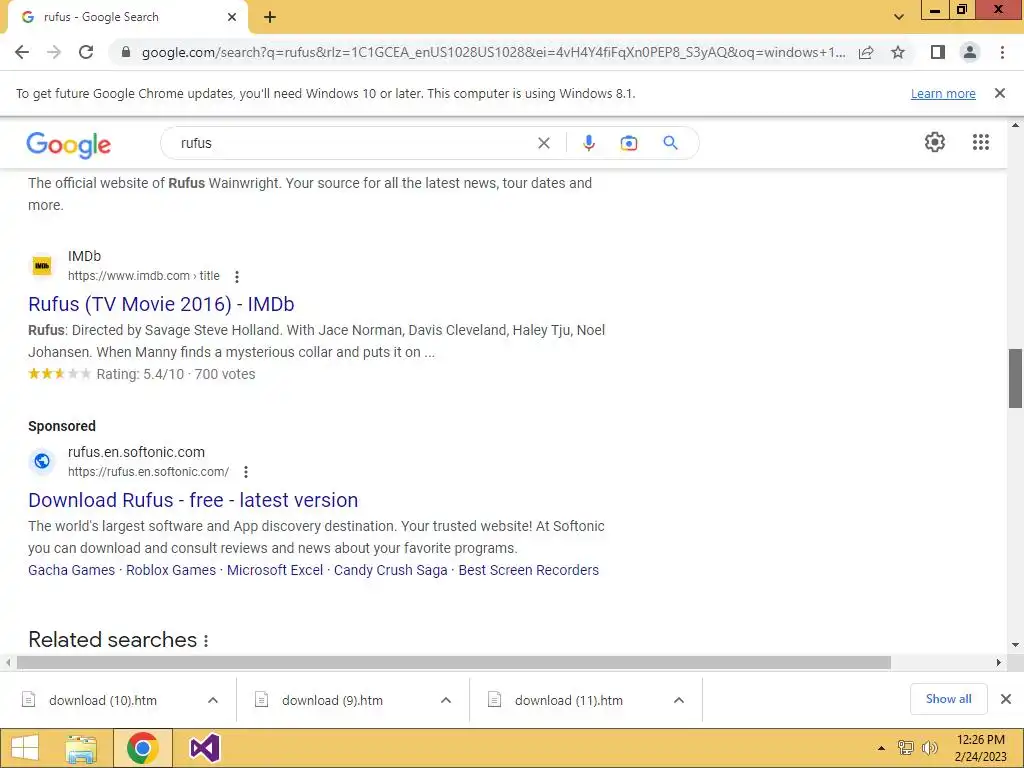Open more options for the IMDb result
The height and width of the screenshot is (768, 1024).
coord(237,277)
